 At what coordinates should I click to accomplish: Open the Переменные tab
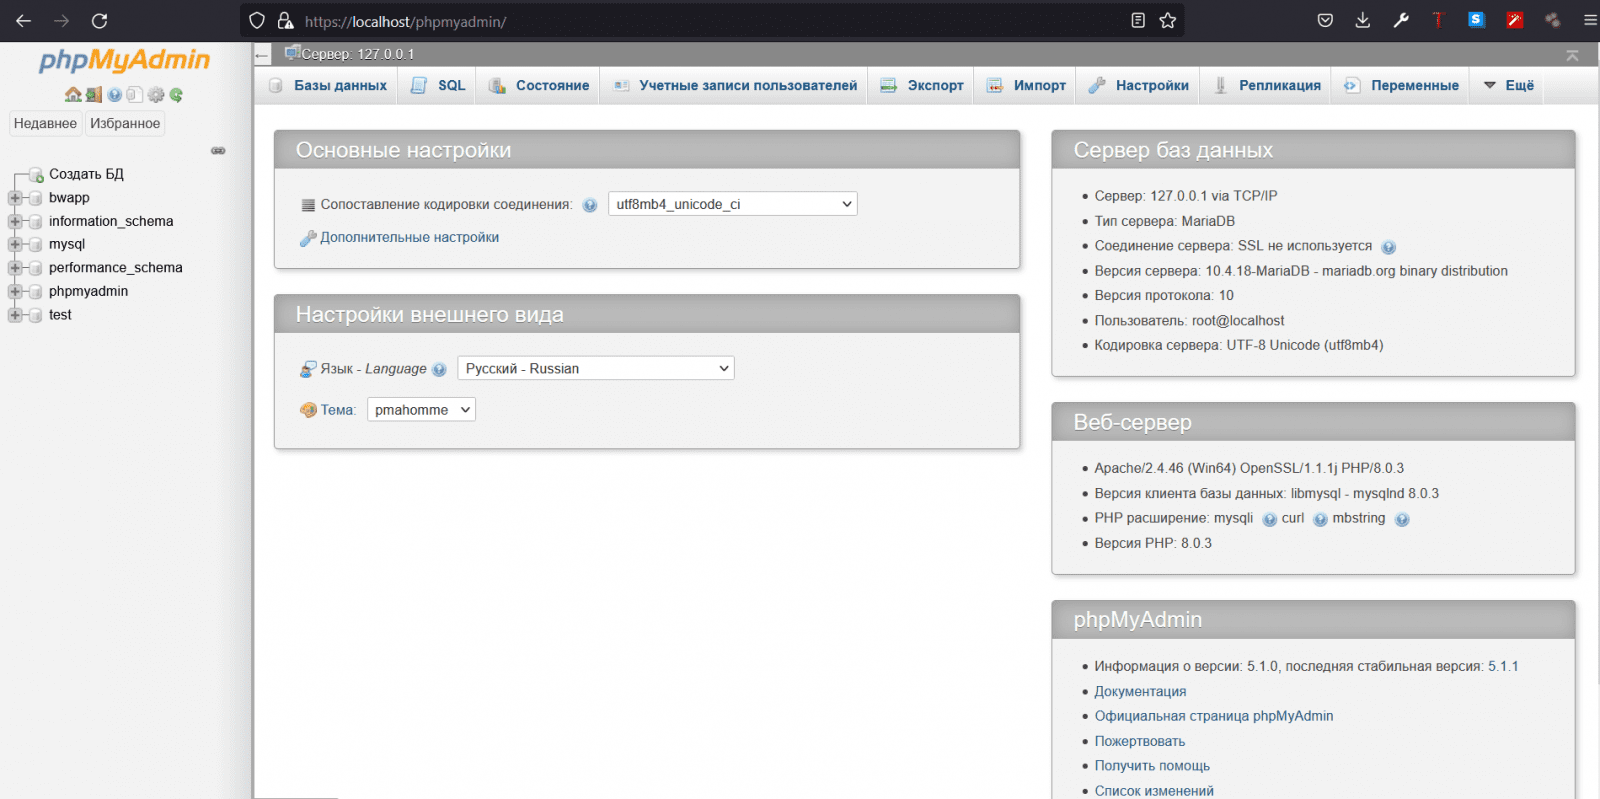pyautogui.click(x=1401, y=85)
